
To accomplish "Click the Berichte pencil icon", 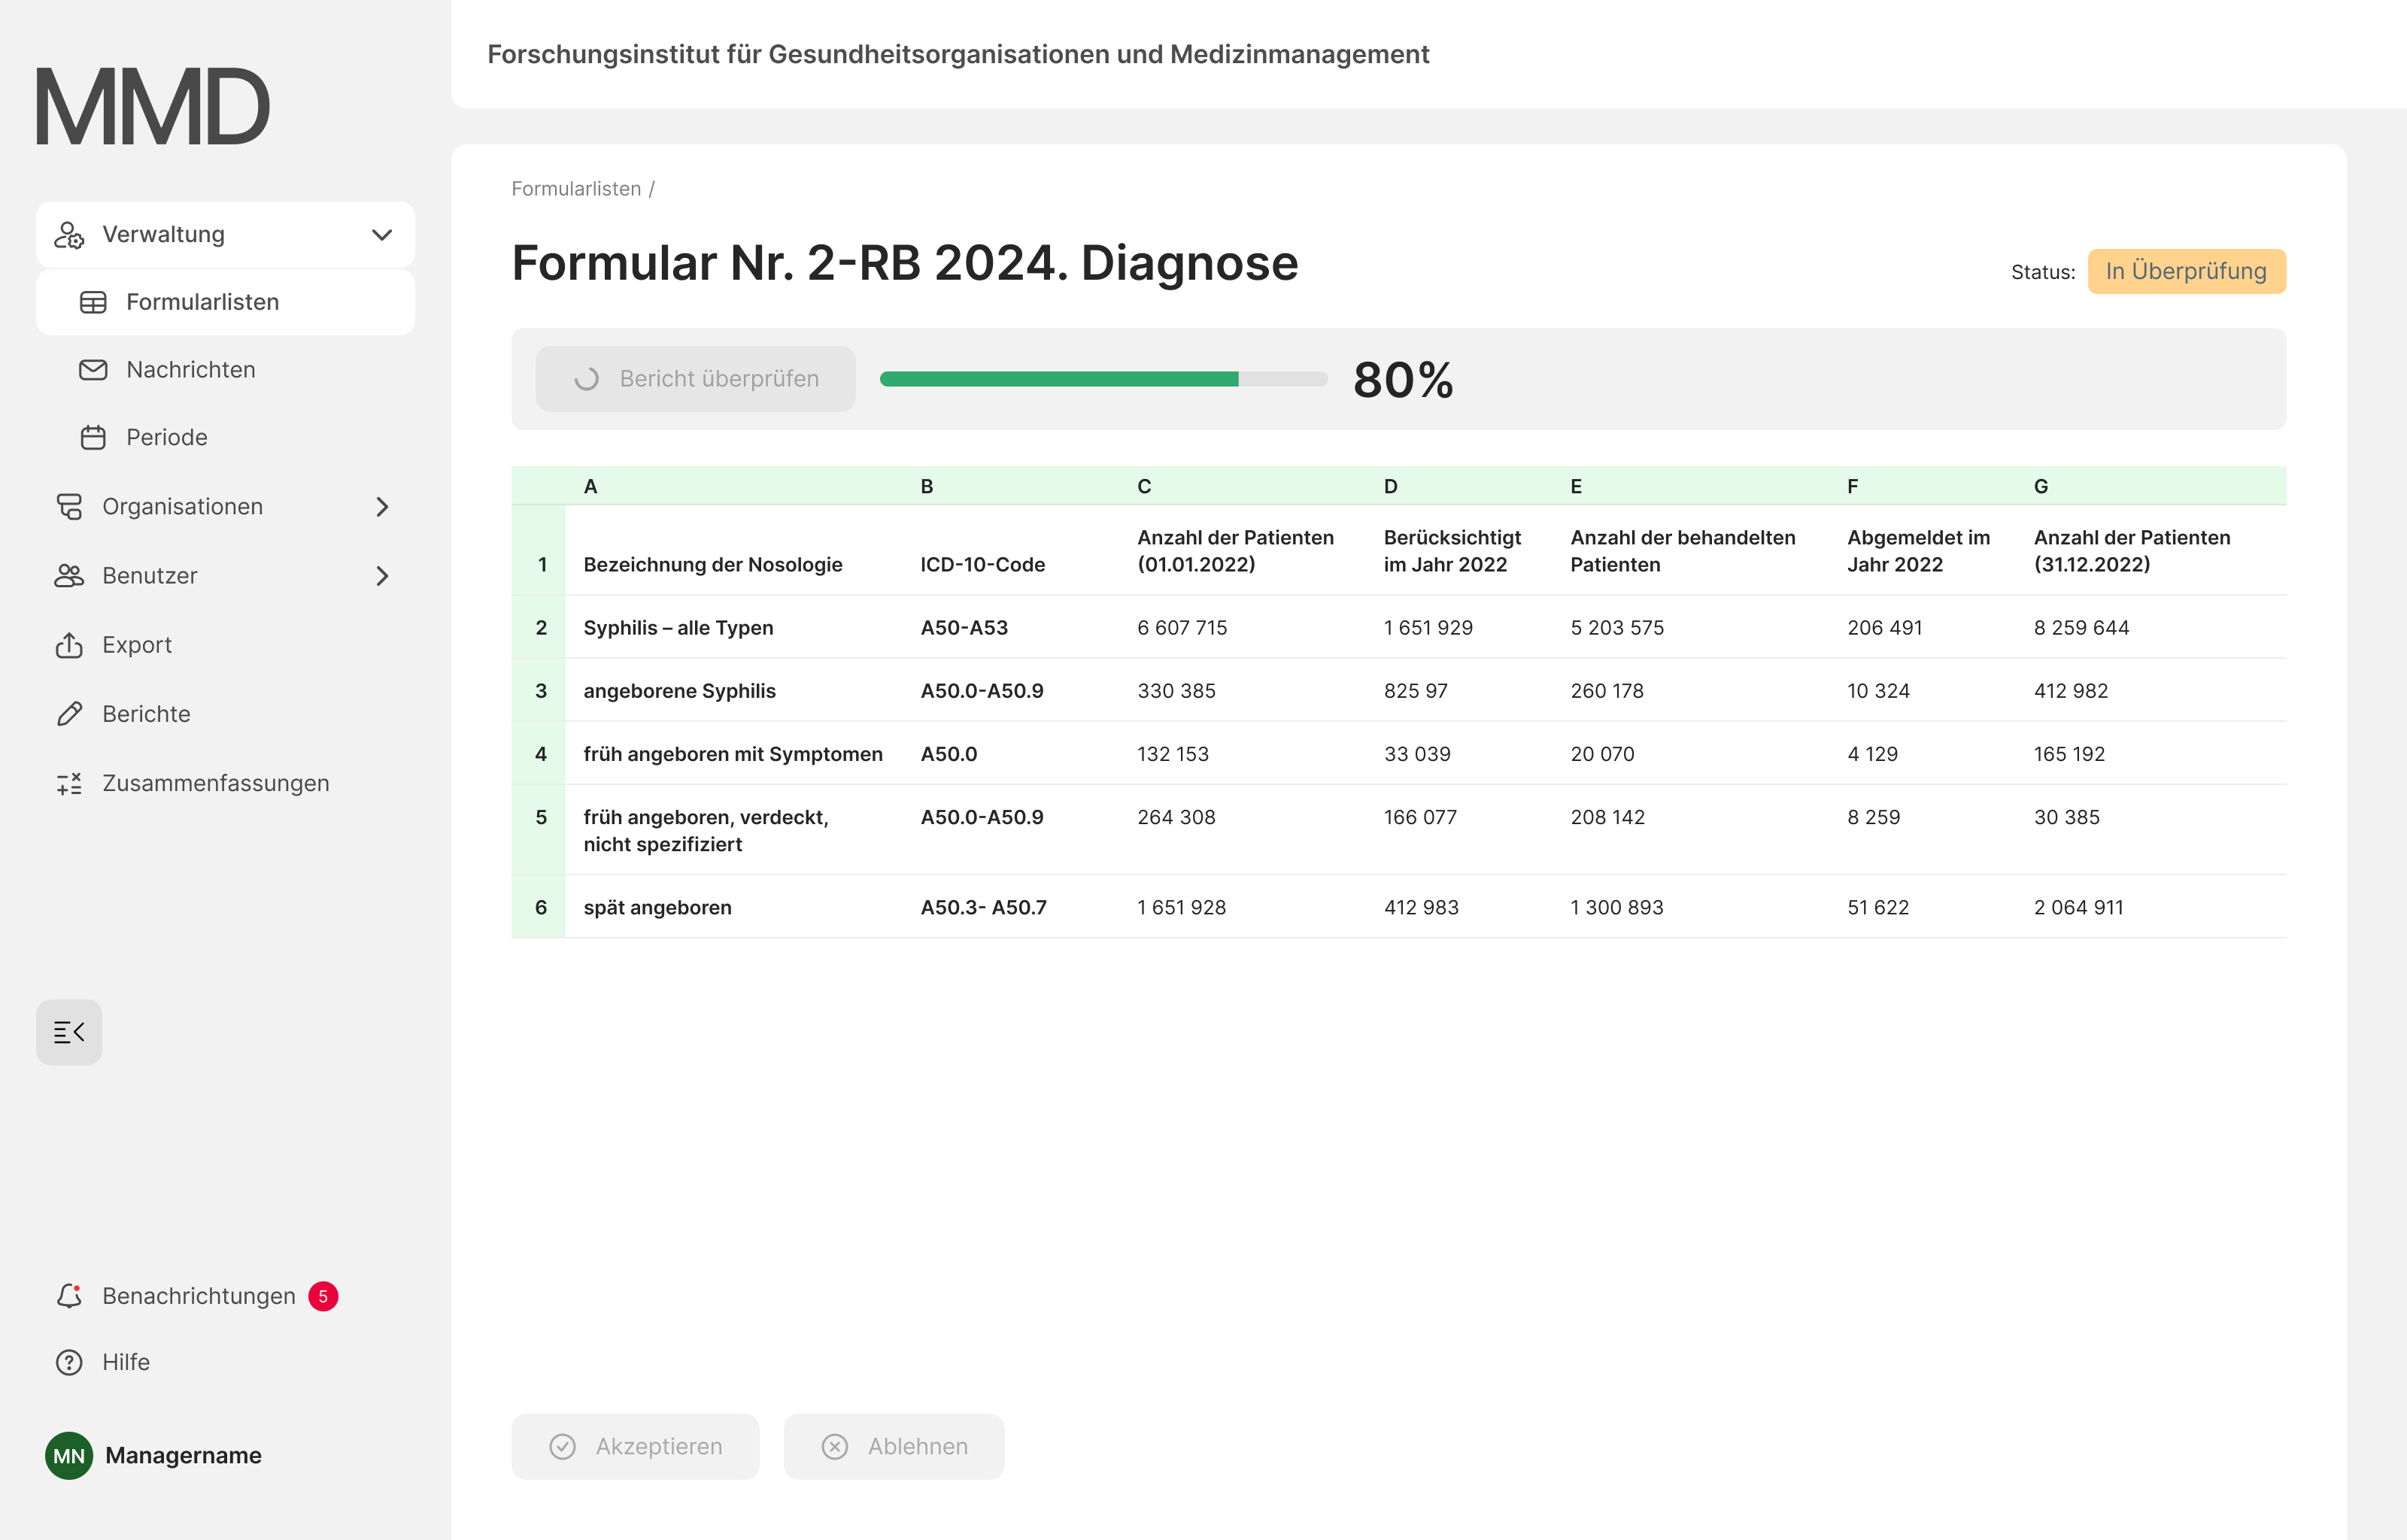I will [x=69, y=714].
